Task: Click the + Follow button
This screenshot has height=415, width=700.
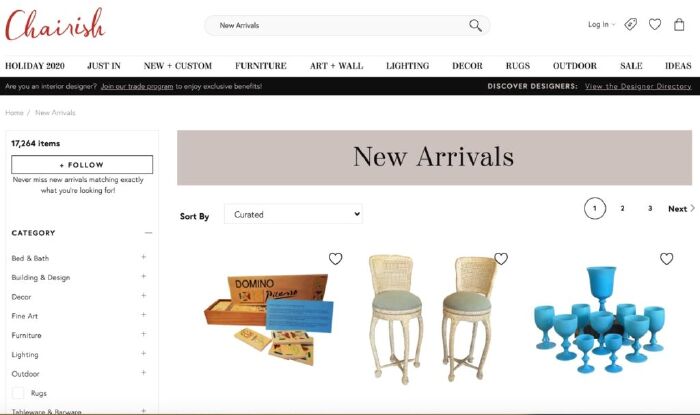Action: click(x=82, y=165)
